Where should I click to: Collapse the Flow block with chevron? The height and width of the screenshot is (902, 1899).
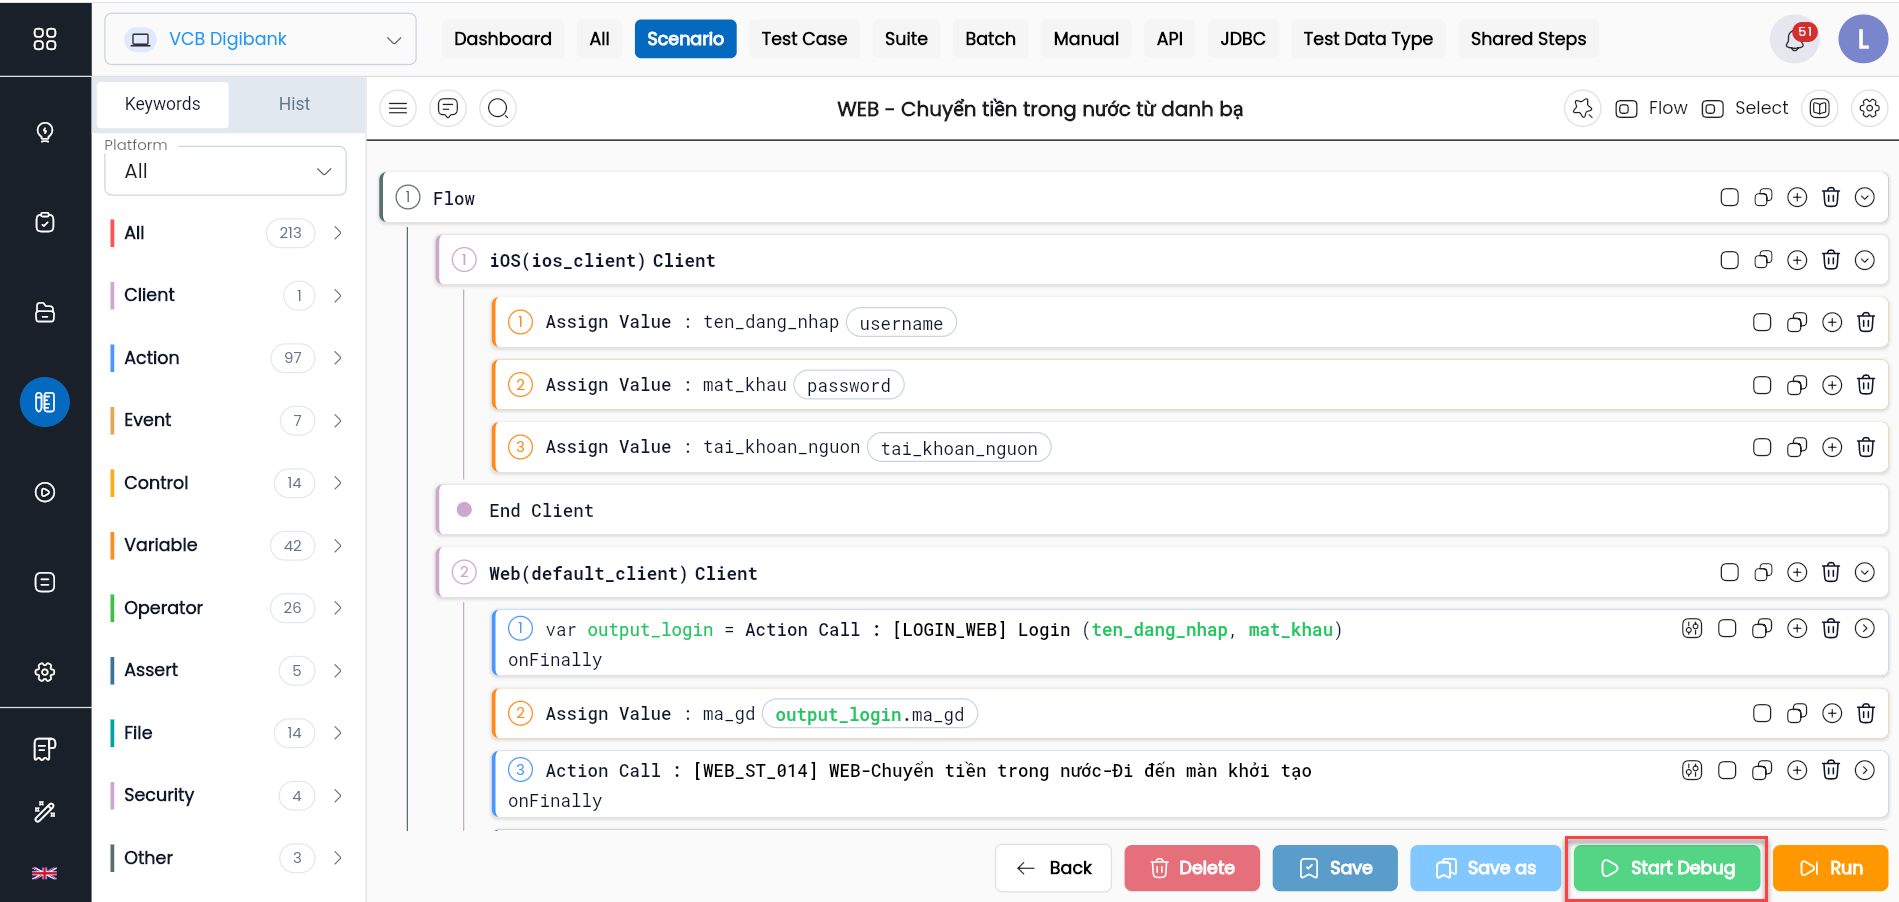click(1865, 197)
